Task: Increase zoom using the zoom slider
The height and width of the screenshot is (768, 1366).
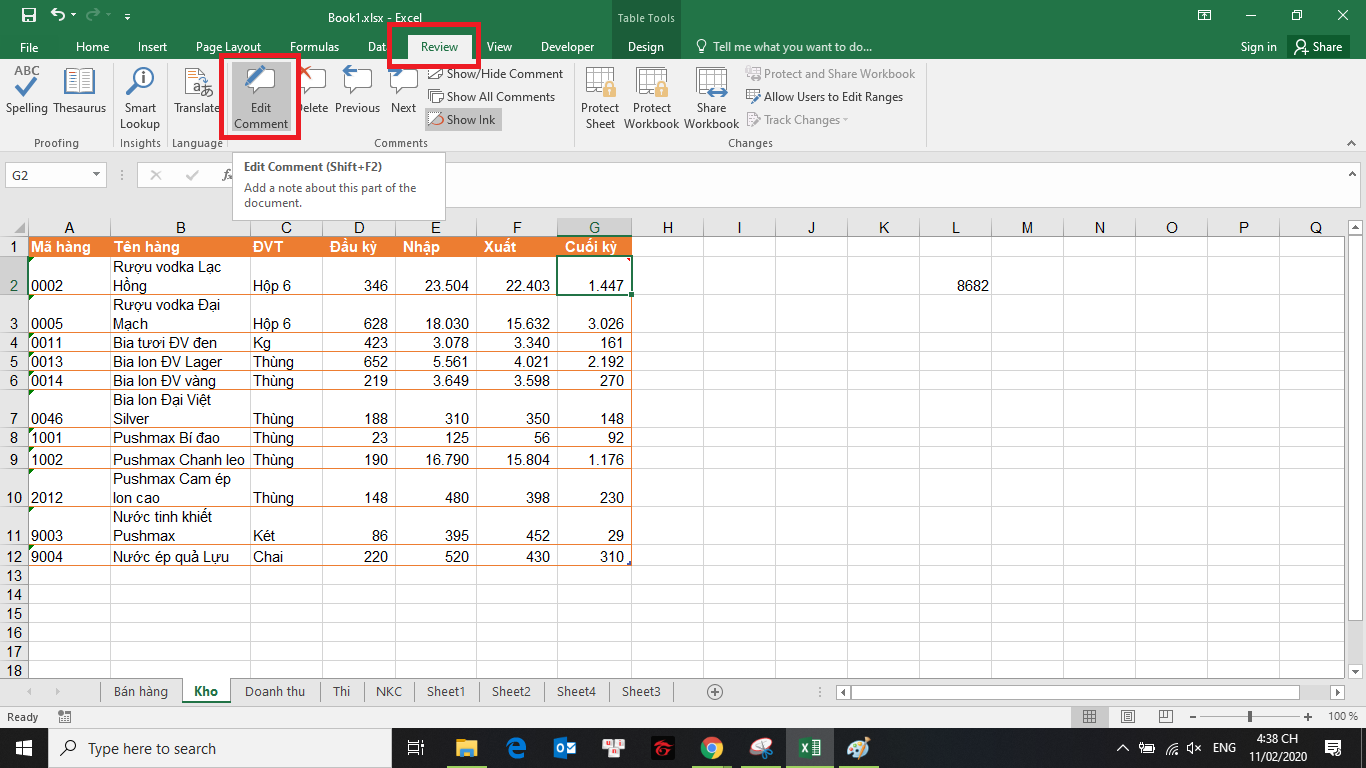Action: point(1308,716)
